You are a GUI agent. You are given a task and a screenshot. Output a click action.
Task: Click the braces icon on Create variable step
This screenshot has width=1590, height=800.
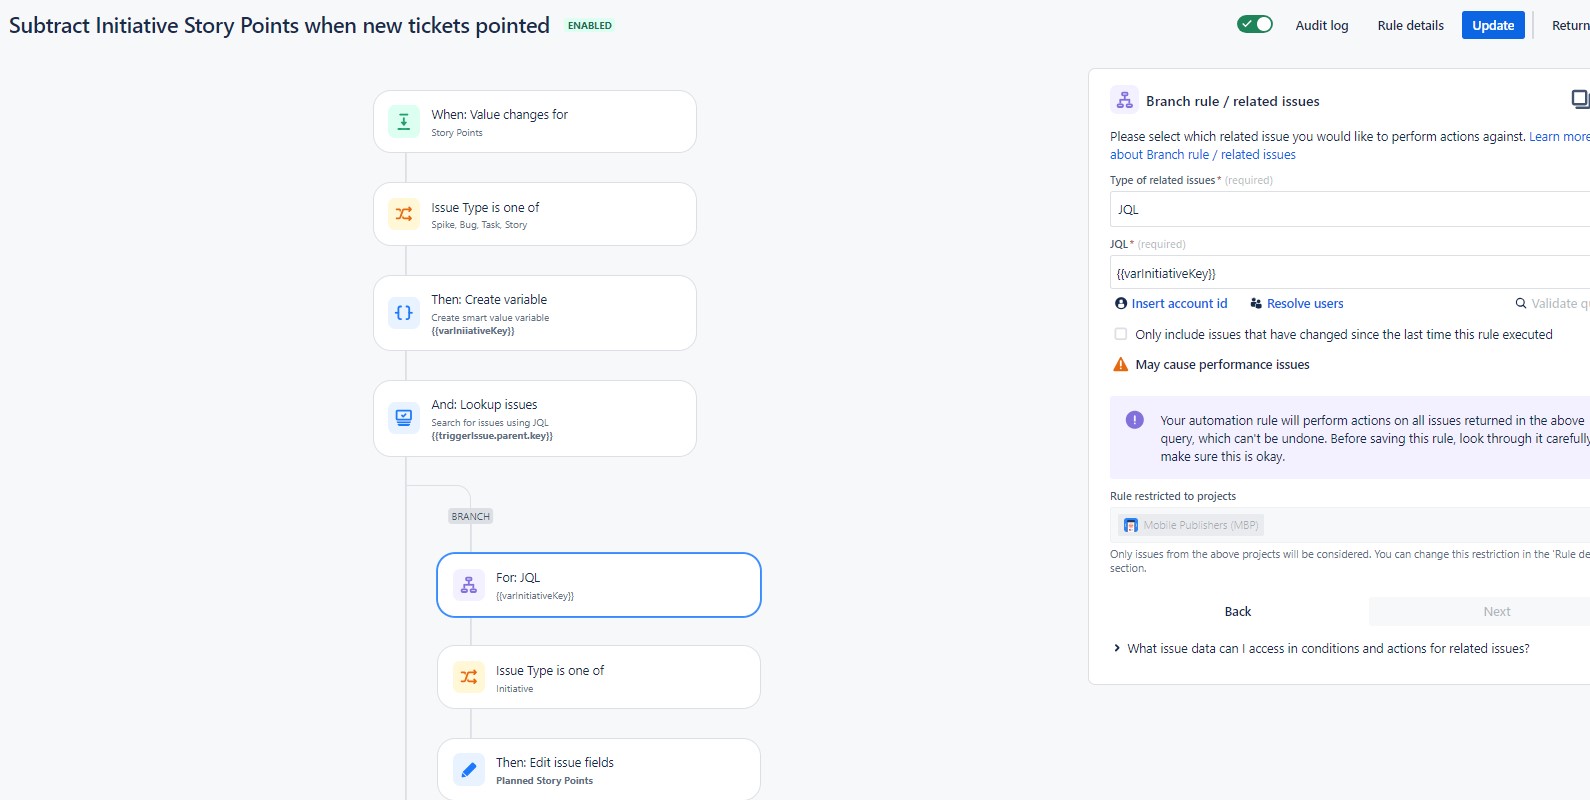point(402,313)
